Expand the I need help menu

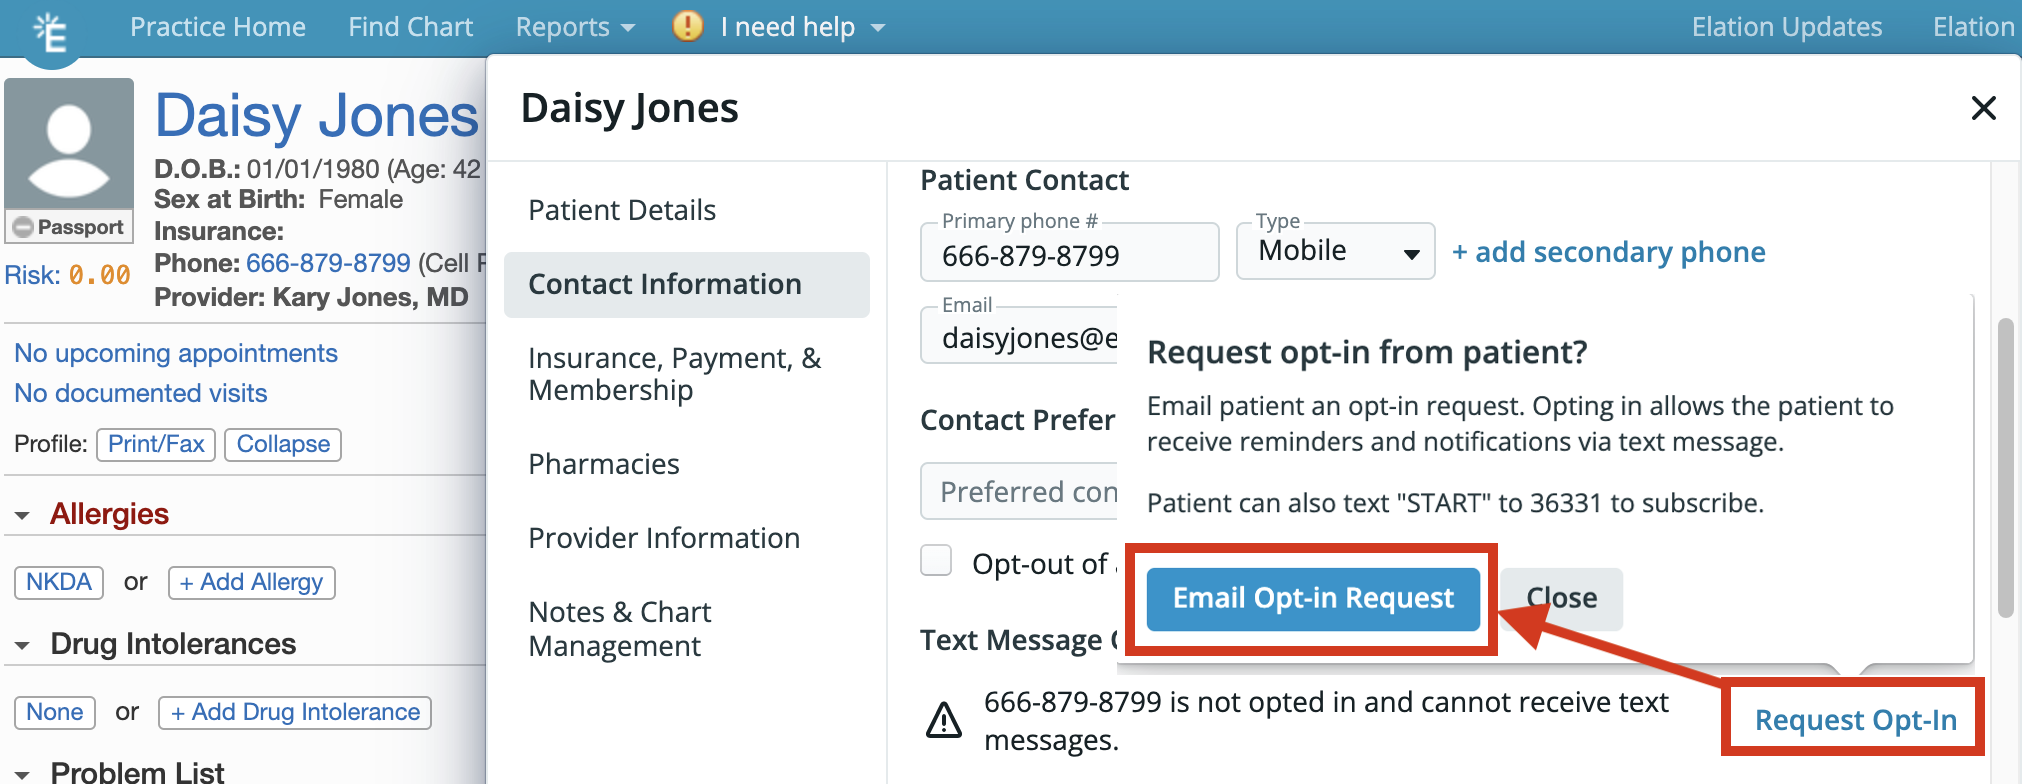(802, 27)
